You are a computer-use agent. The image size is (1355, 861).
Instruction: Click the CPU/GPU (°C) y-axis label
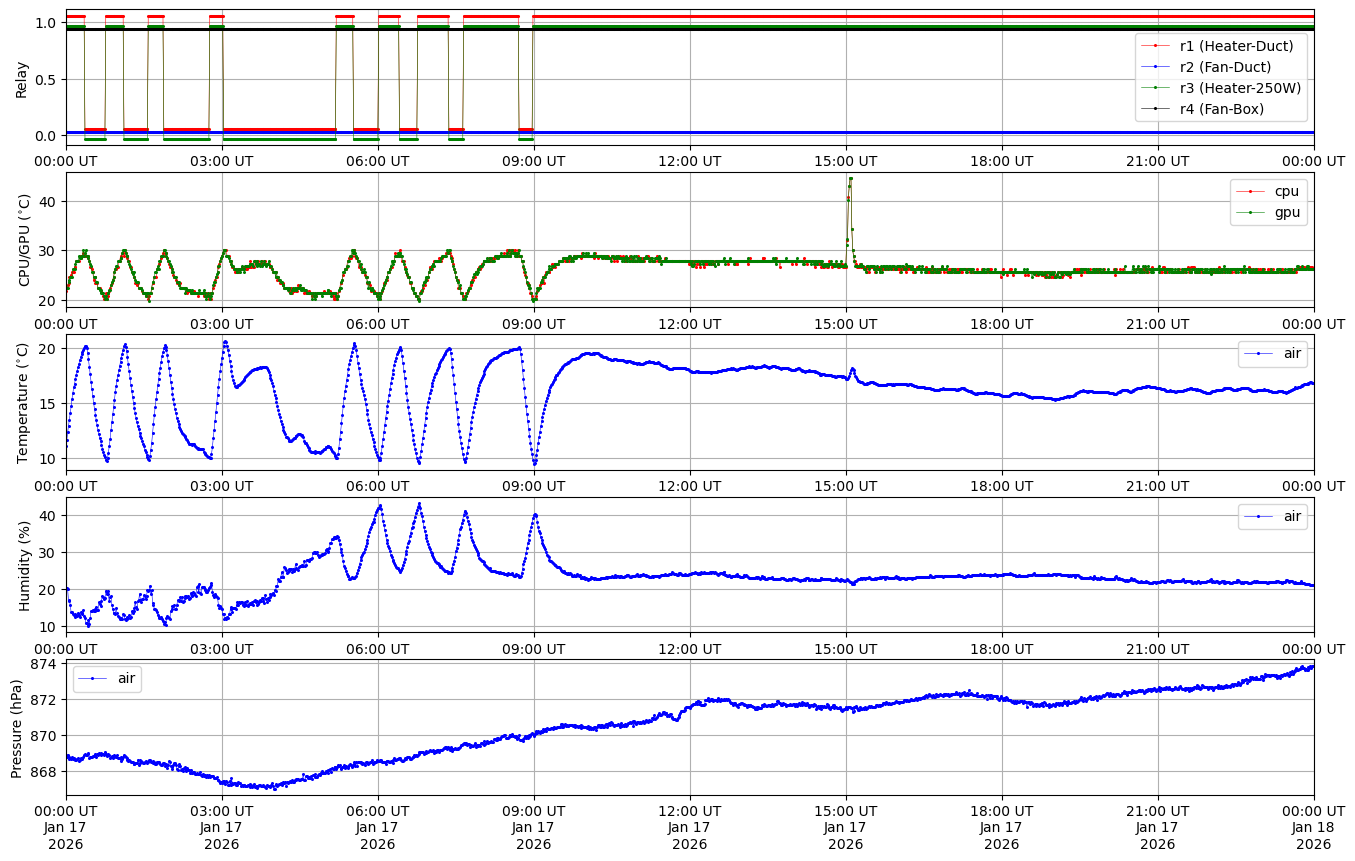point(22,241)
